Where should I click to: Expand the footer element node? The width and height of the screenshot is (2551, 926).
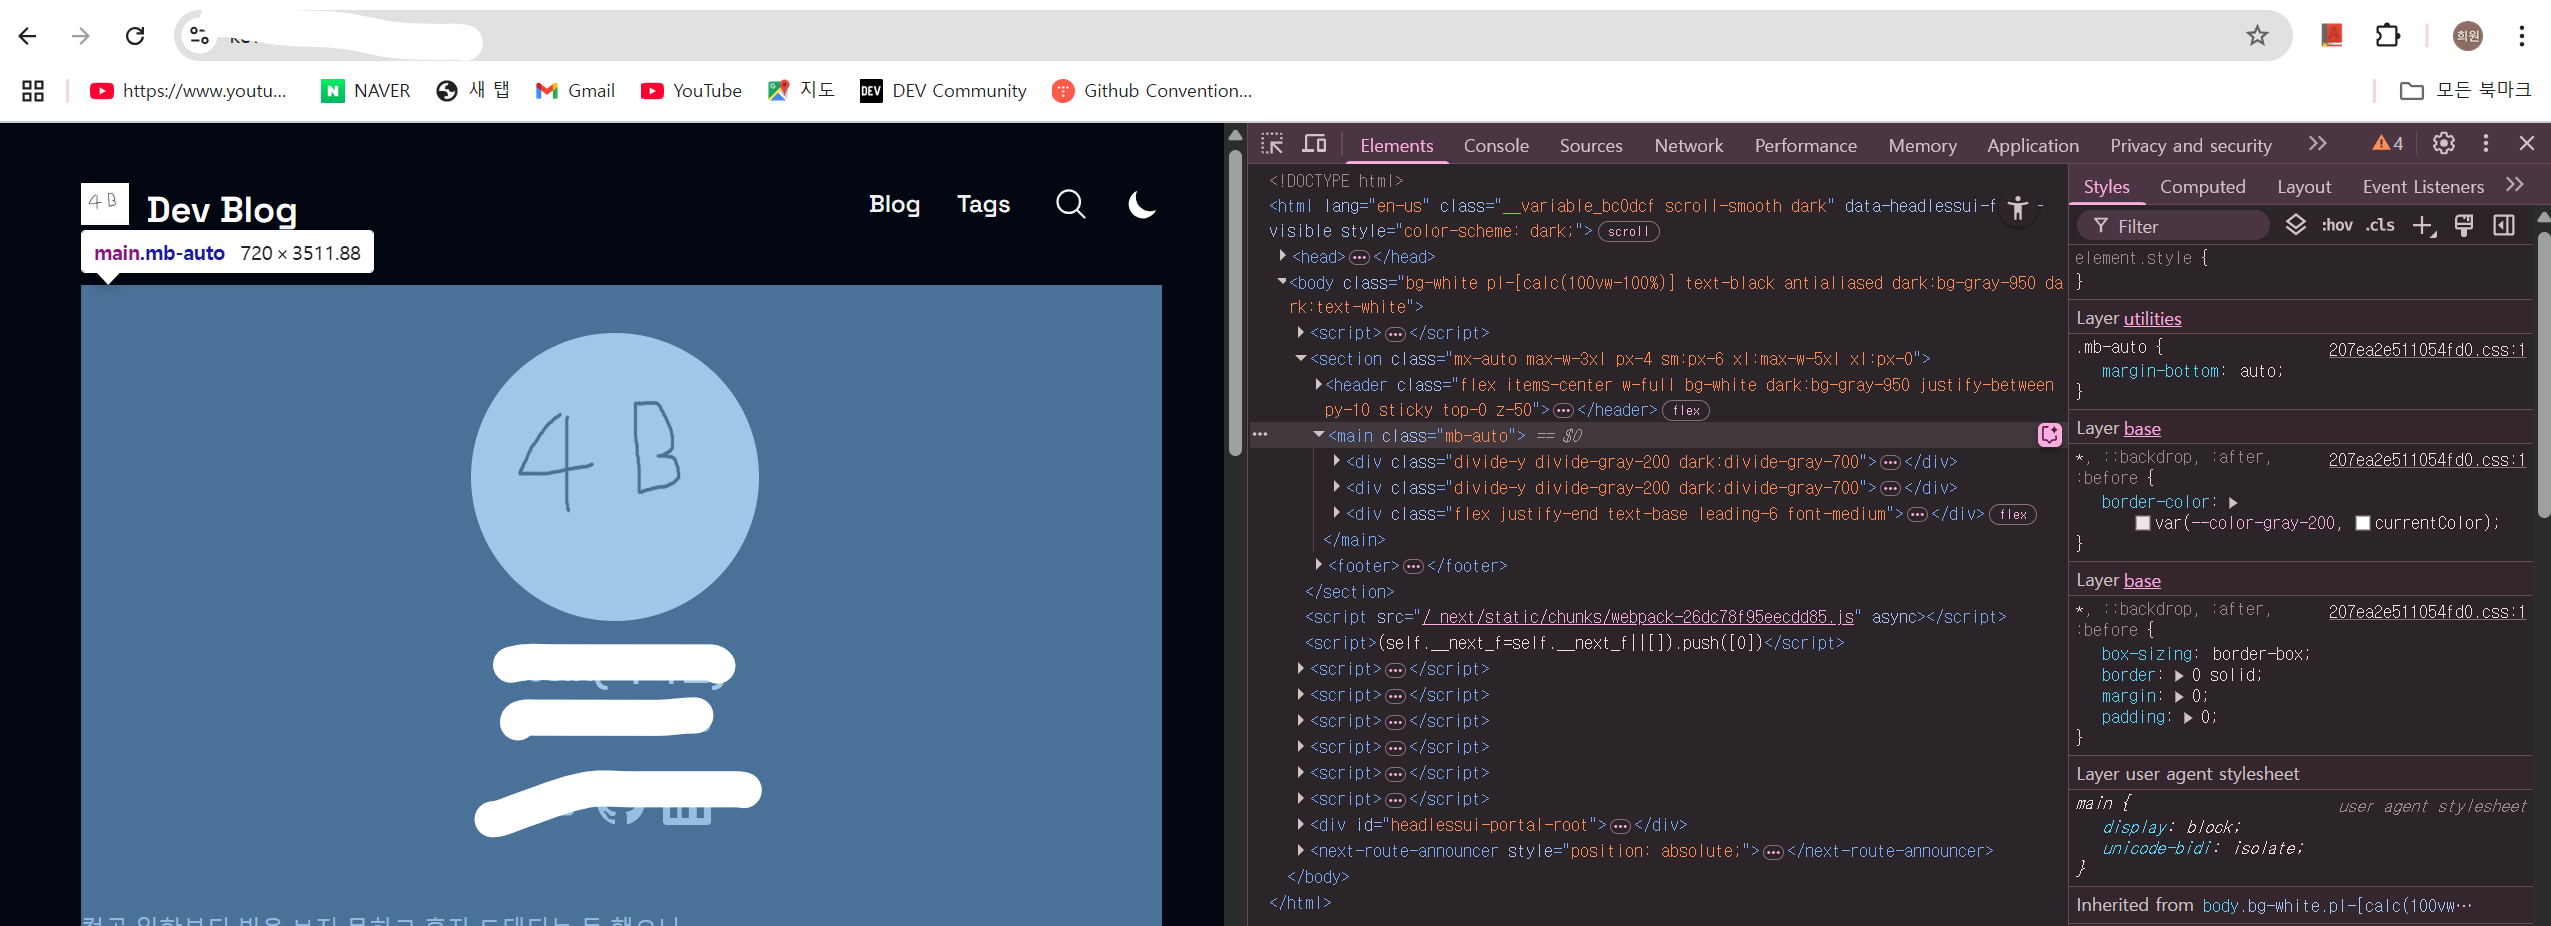[x=1319, y=566]
